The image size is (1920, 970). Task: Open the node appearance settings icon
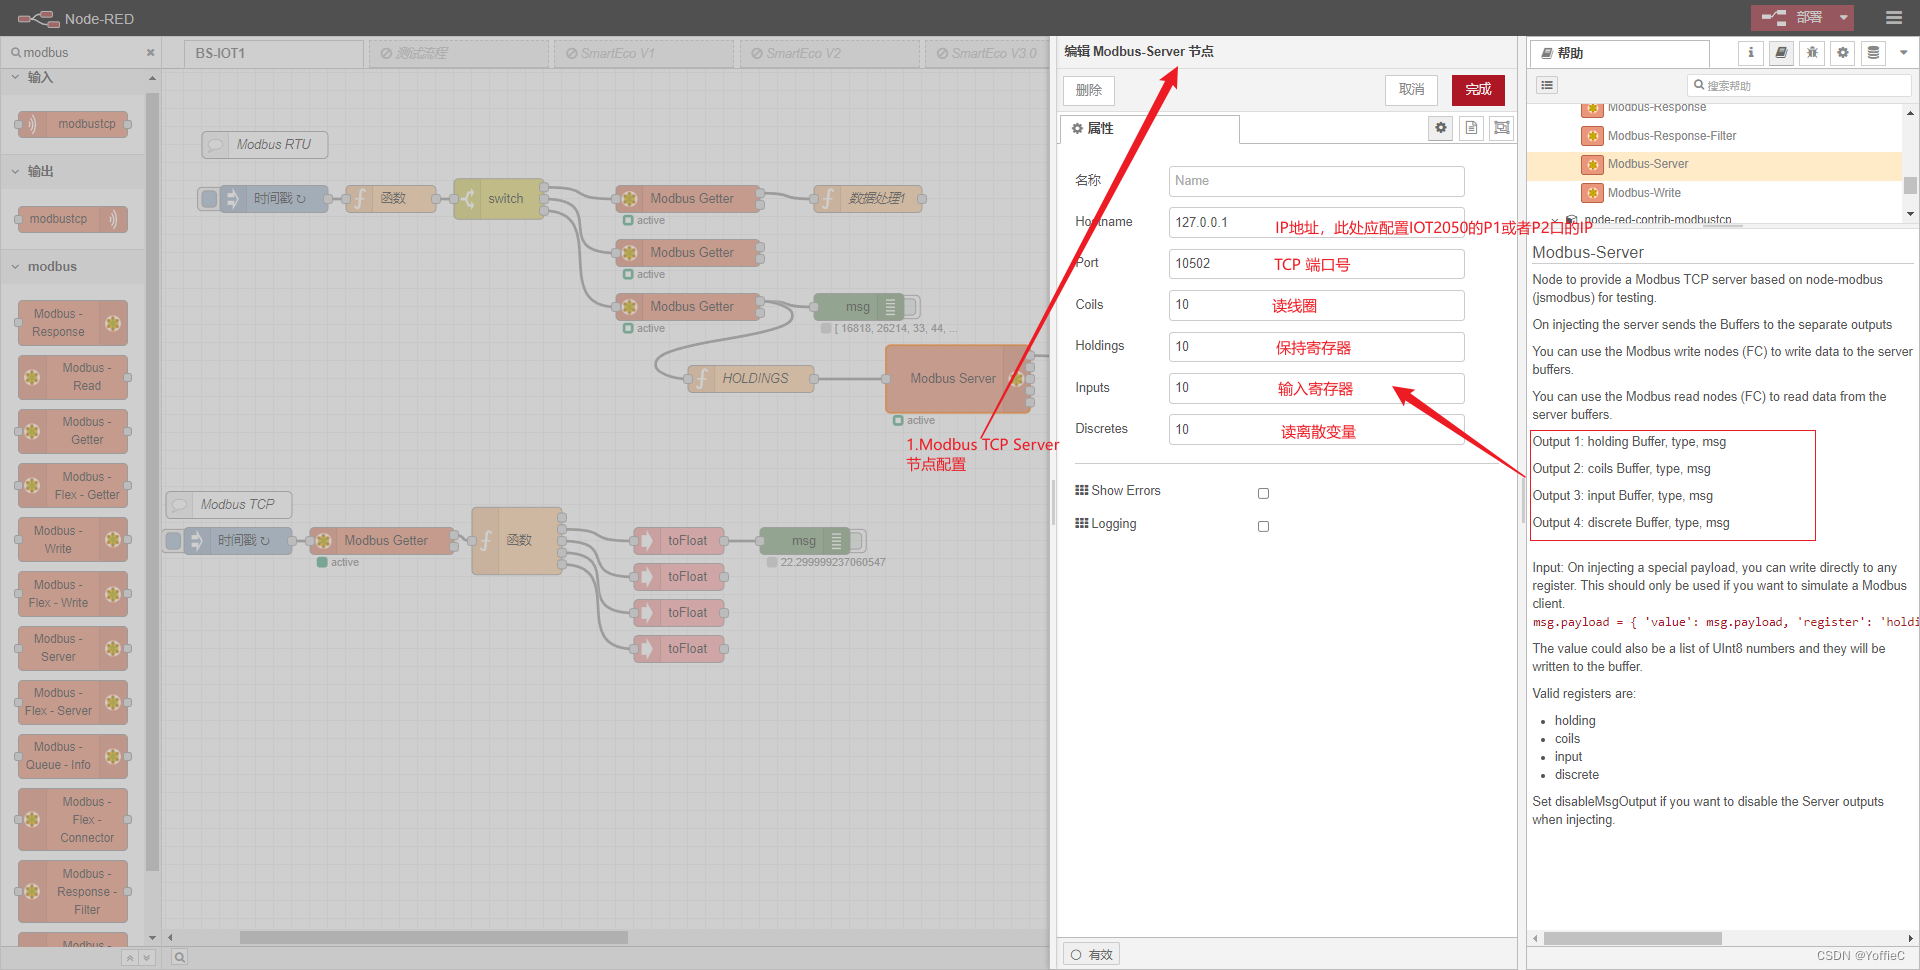(x=1501, y=128)
